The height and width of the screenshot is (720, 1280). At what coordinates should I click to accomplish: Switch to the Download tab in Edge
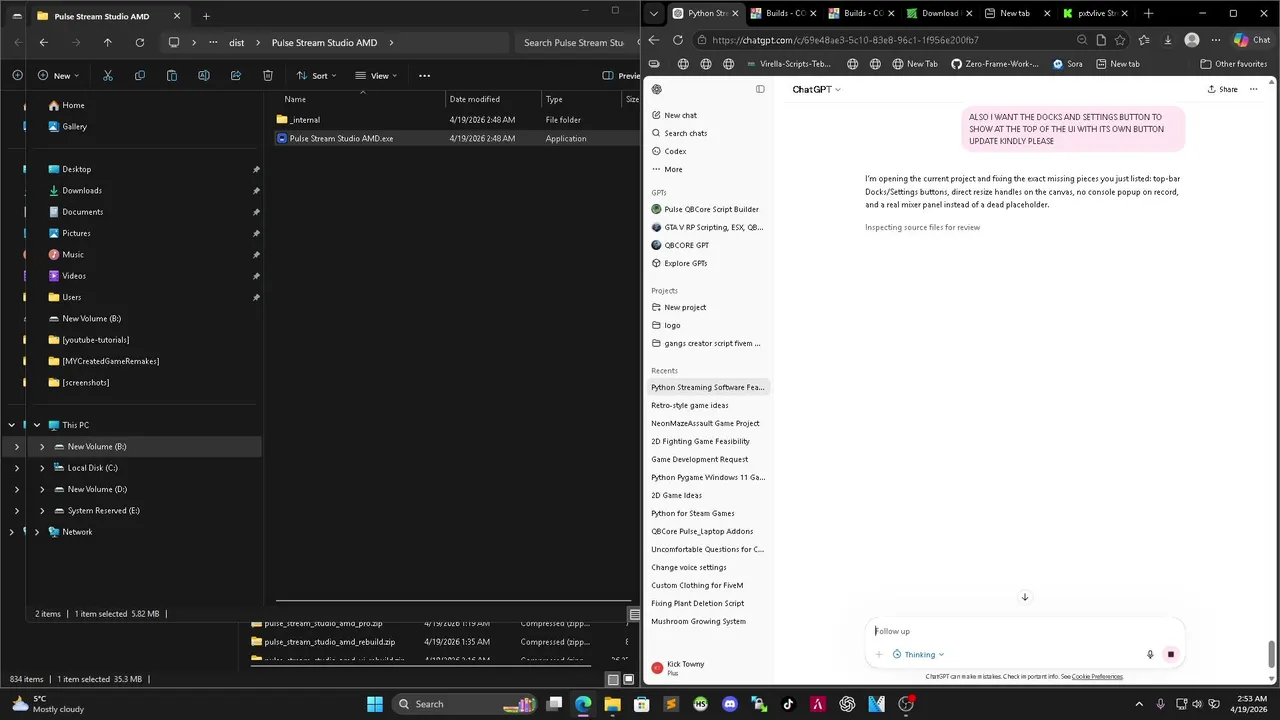tap(938, 13)
